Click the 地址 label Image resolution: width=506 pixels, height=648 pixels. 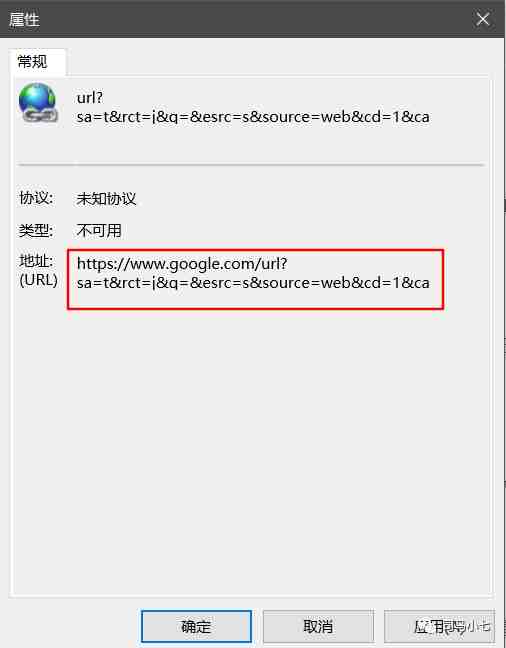(x=36, y=261)
